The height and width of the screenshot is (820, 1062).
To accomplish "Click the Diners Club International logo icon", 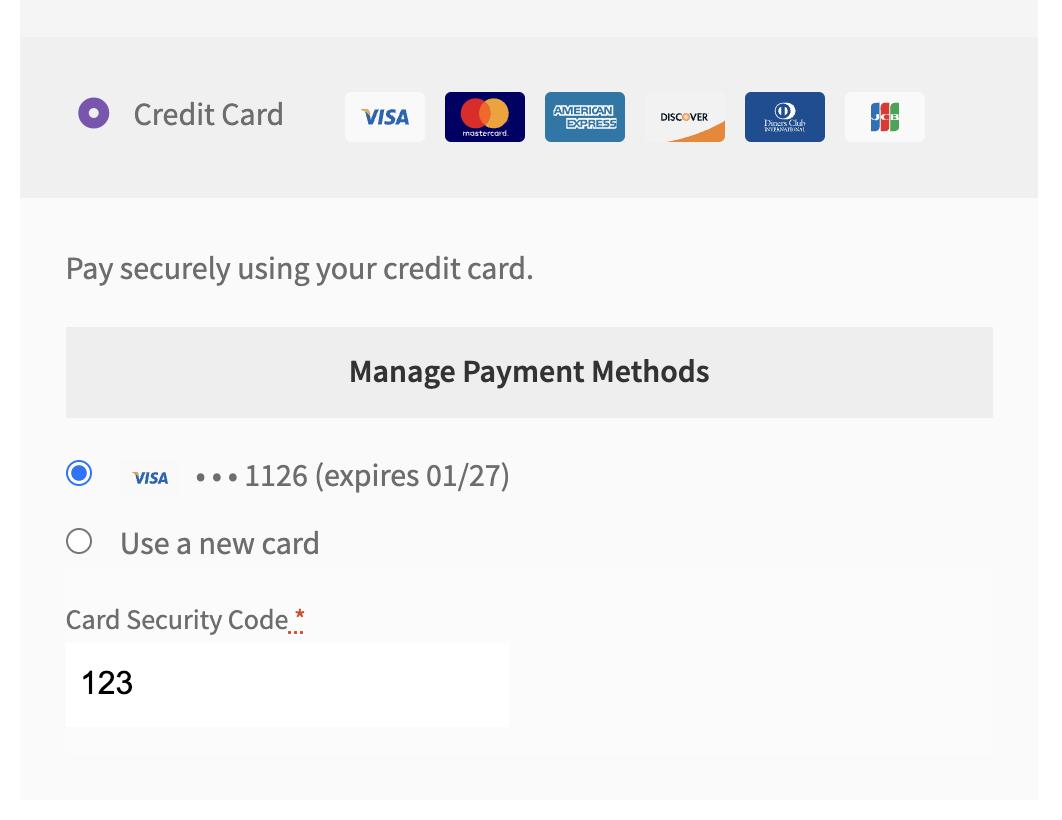I will point(784,117).
